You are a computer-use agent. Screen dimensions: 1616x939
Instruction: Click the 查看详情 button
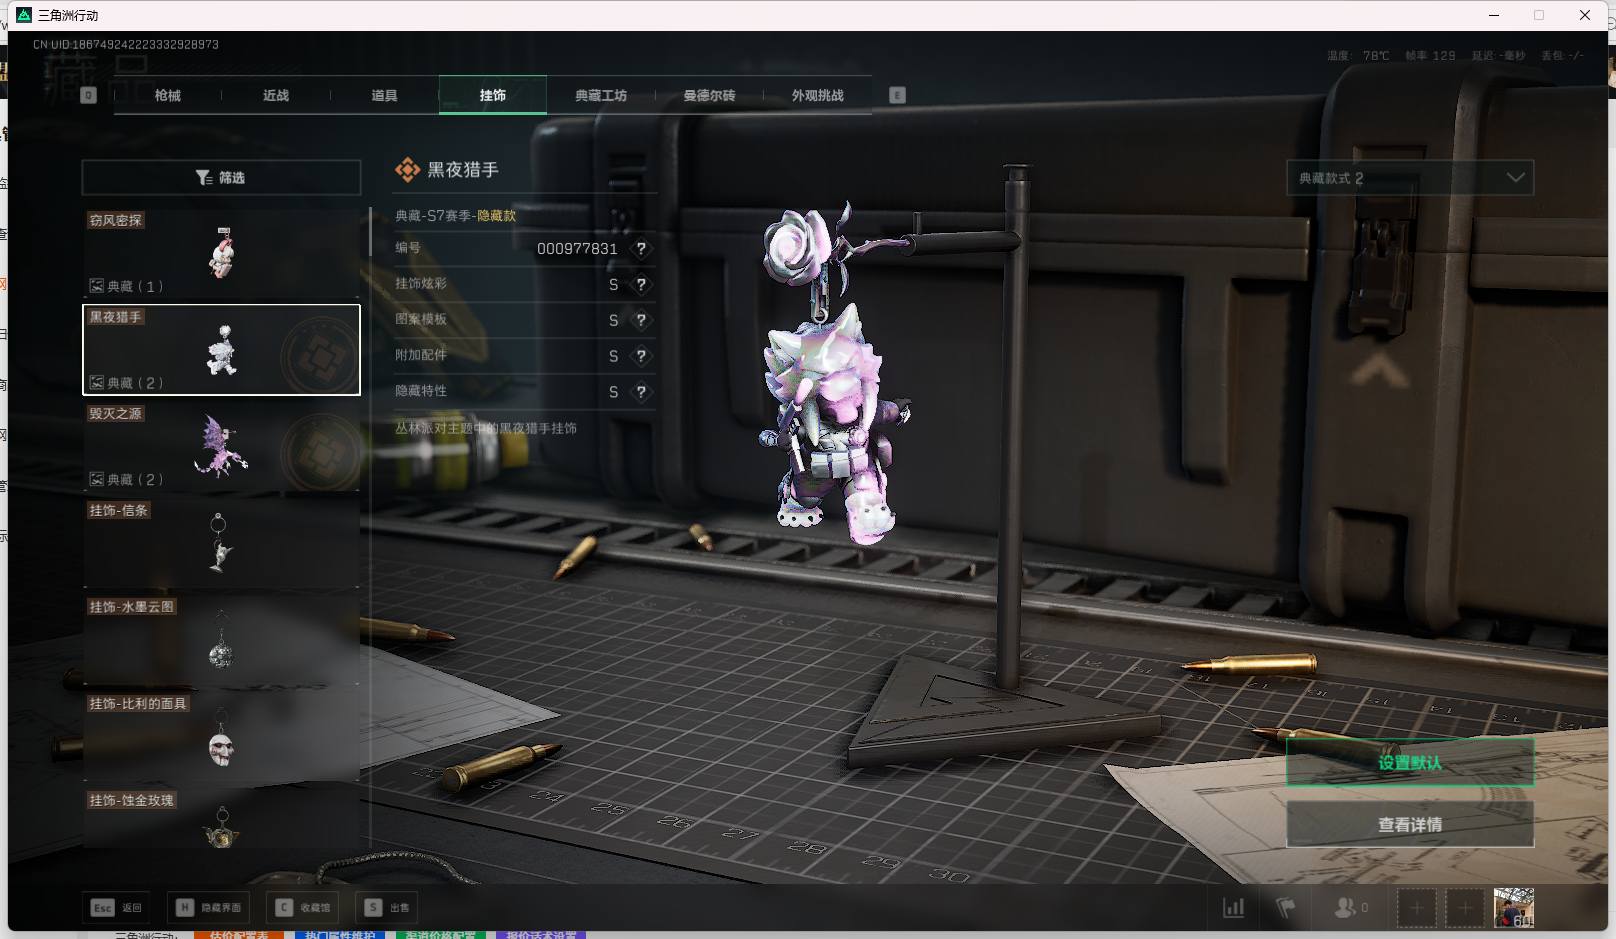click(x=1409, y=825)
